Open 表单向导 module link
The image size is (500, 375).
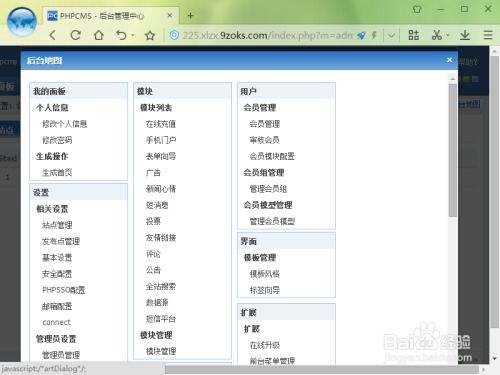point(161,156)
